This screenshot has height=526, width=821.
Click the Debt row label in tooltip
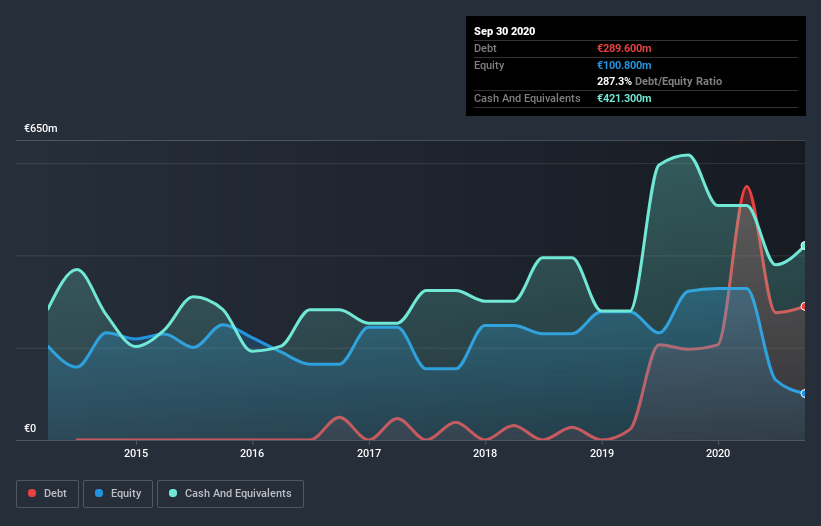click(x=485, y=48)
